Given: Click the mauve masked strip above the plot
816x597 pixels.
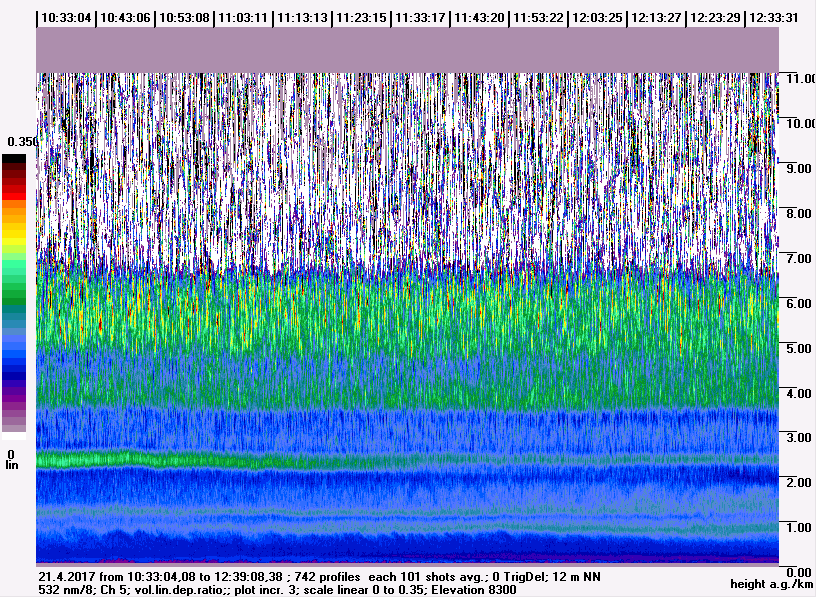Looking at the screenshot, I should click(x=407, y=49).
